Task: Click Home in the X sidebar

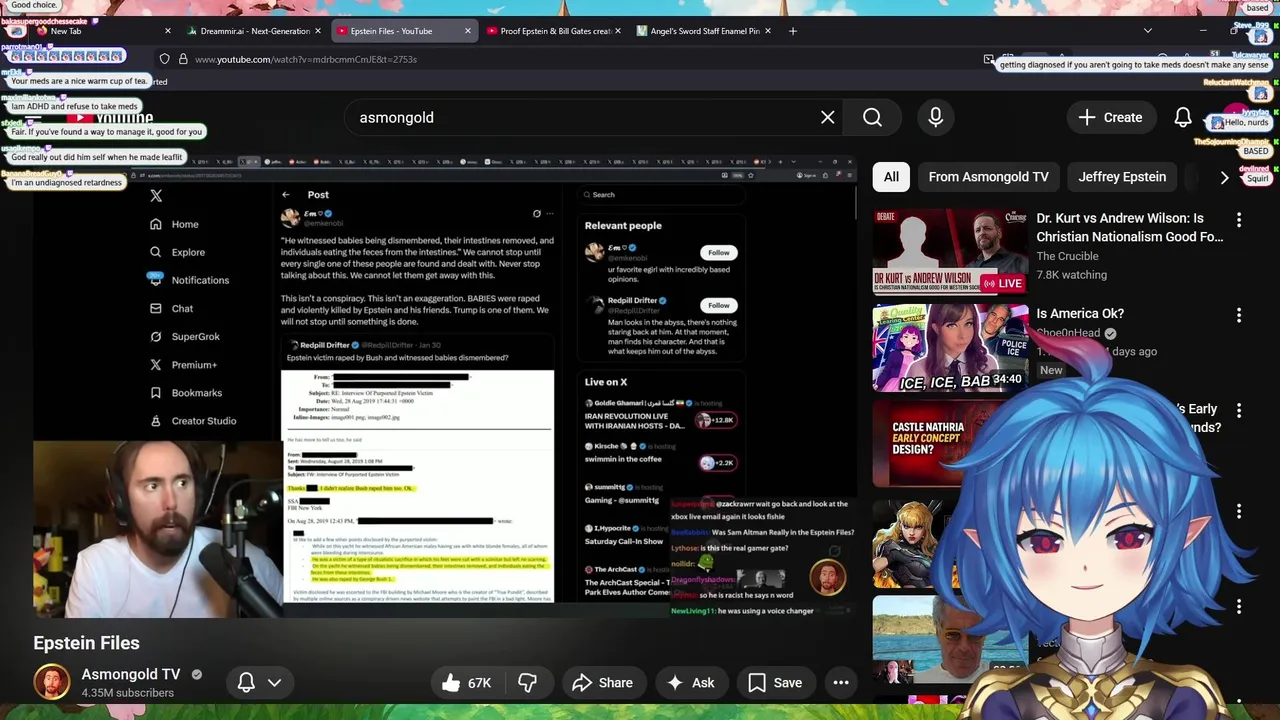Action: [x=185, y=225]
